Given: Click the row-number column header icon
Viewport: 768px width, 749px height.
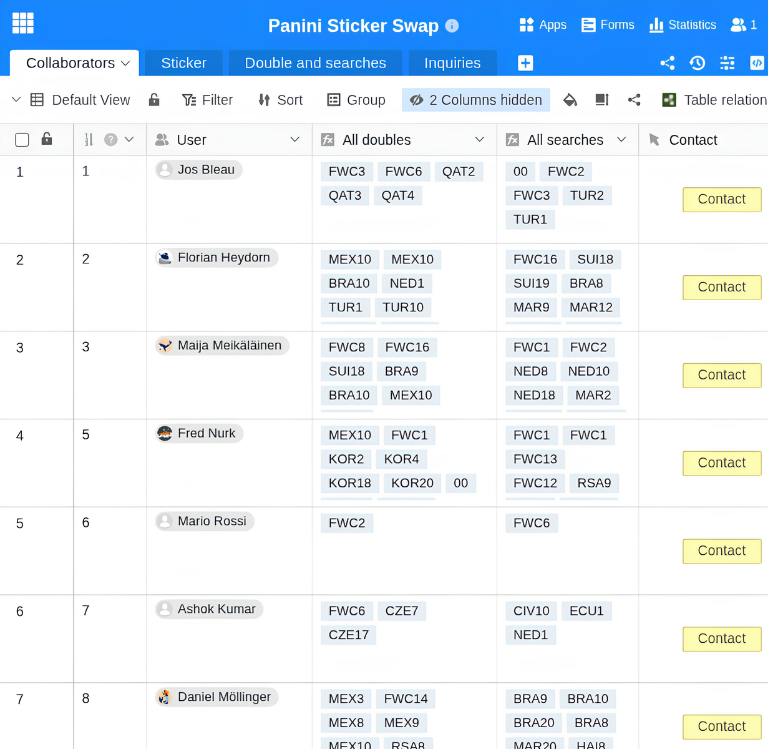Looking at the screenshot, I should click(89, 140).
